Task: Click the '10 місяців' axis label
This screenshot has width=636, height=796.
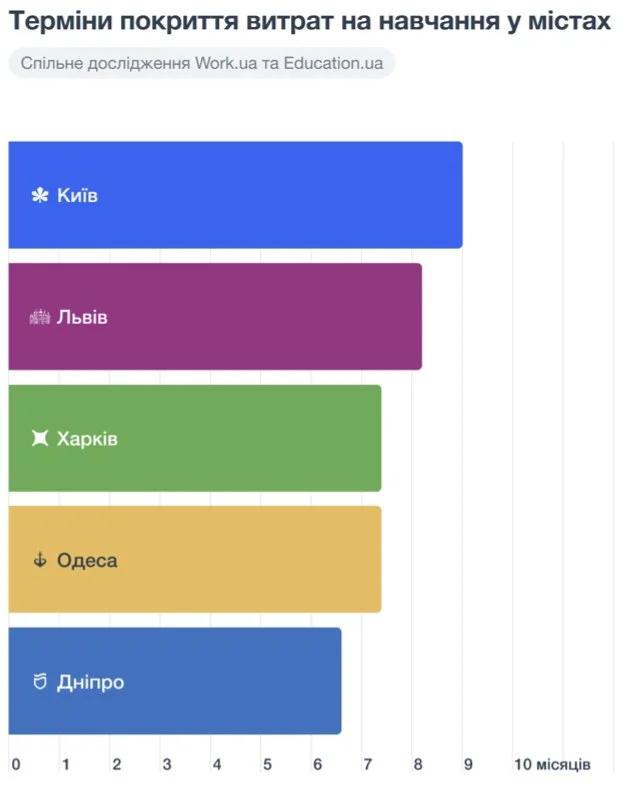Action: click(552, 765)
